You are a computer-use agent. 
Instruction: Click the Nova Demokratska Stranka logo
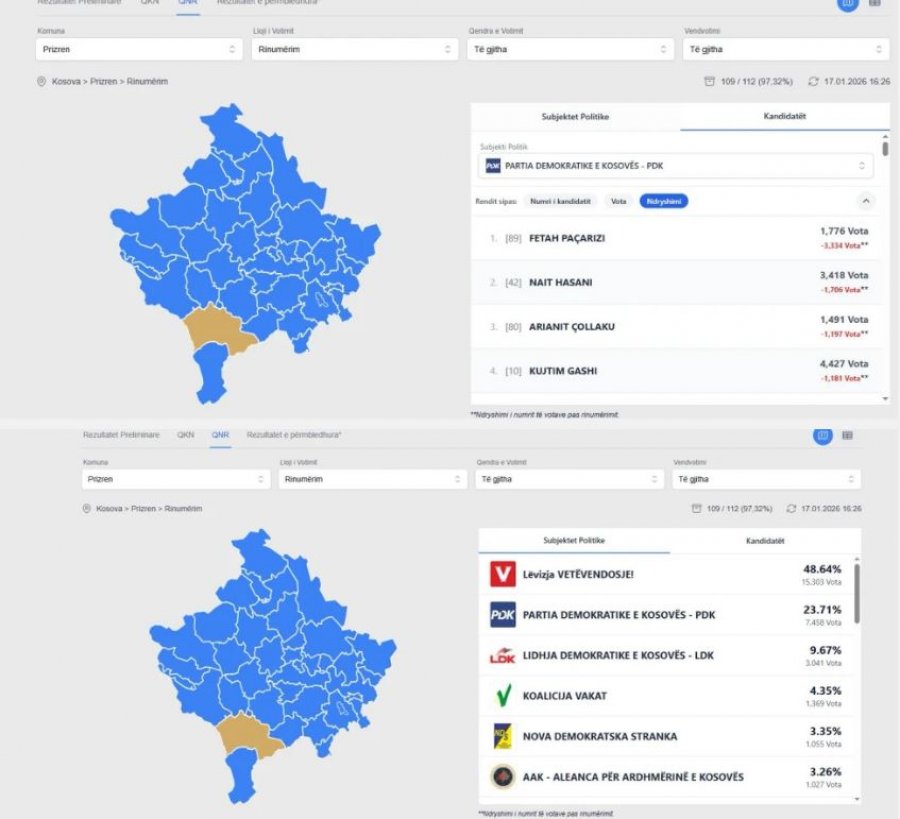click(502, 736)
